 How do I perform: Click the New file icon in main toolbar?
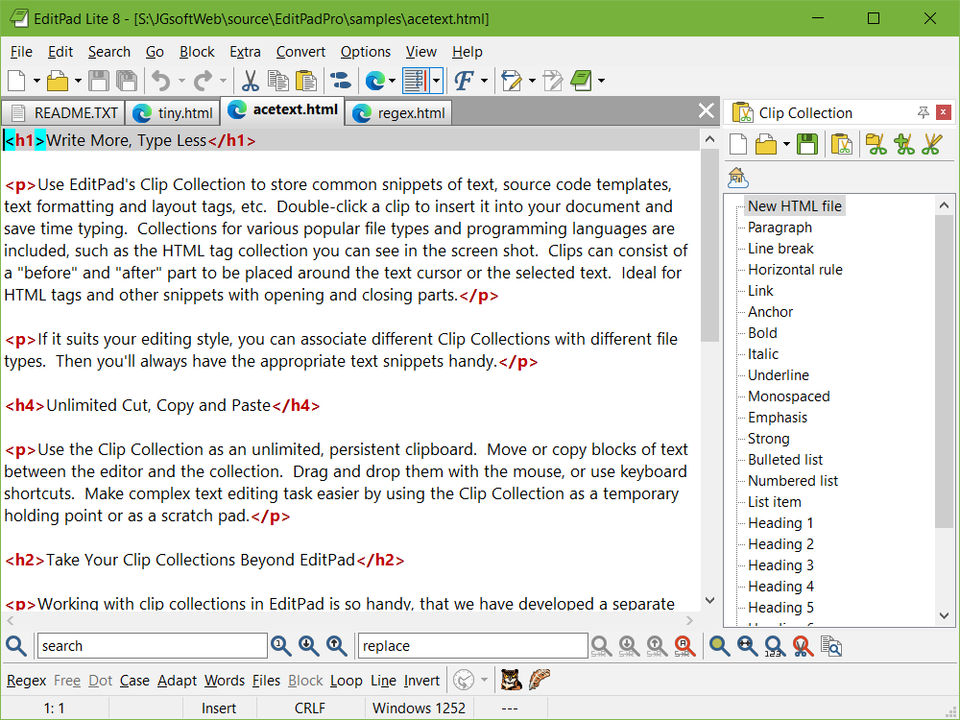pyautogui.click(x=16, y=80)
